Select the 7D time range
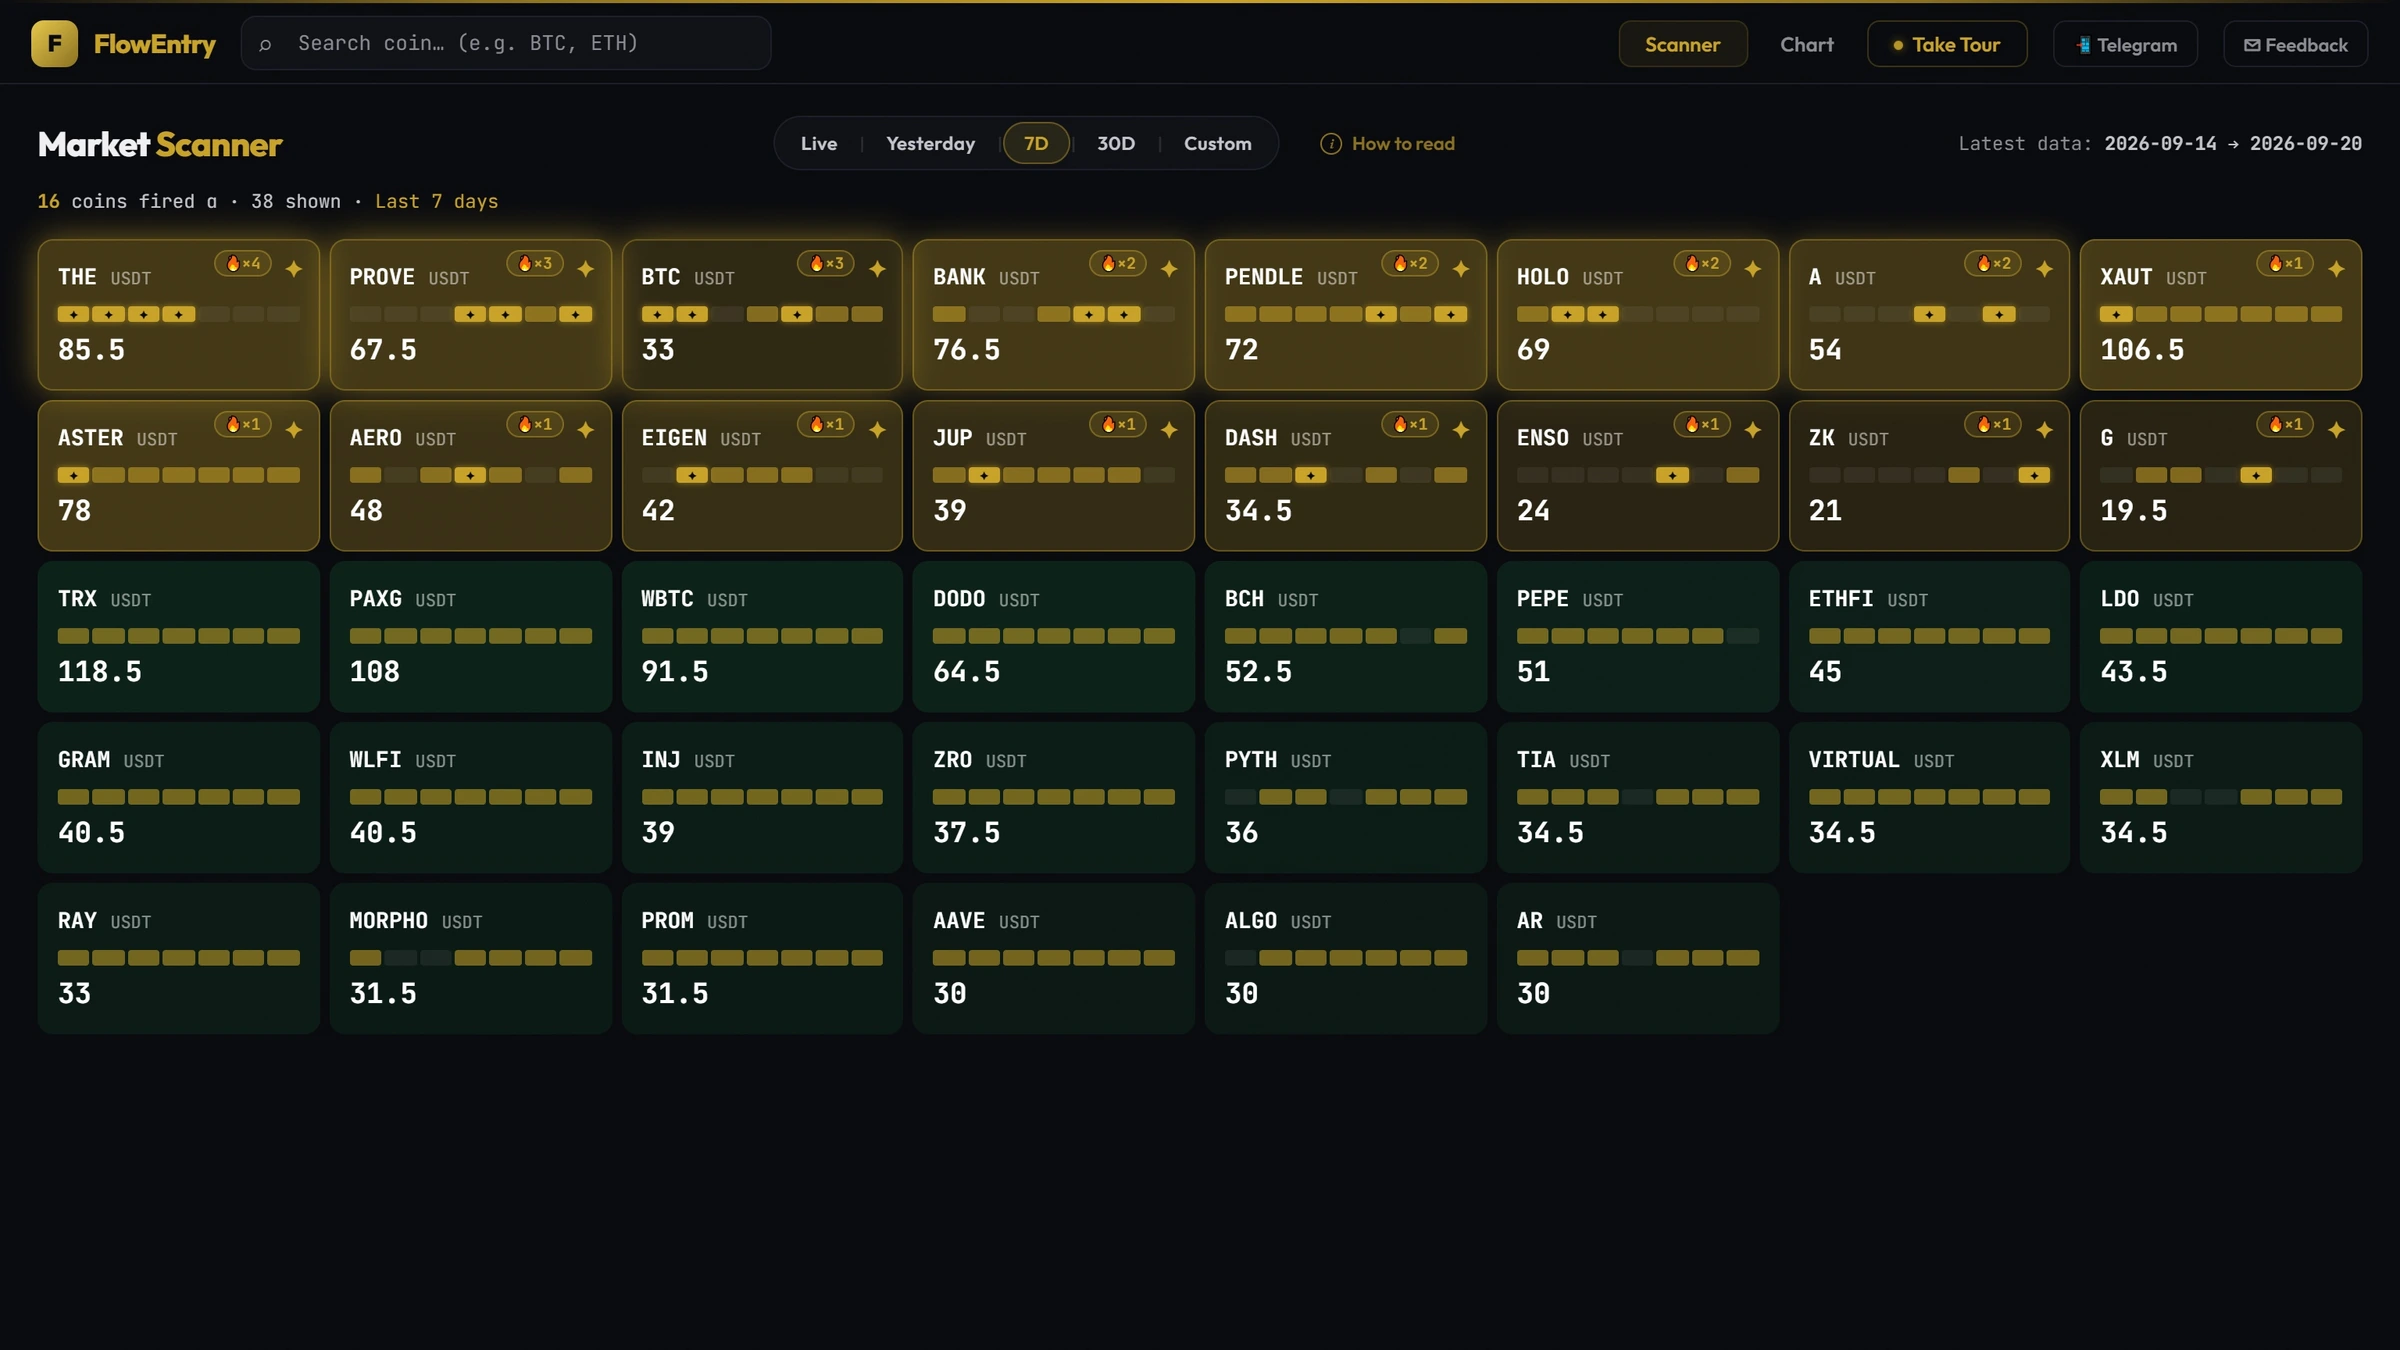The width and height of the screenshot is (2400, 1350). click(x=1036, y=144)
